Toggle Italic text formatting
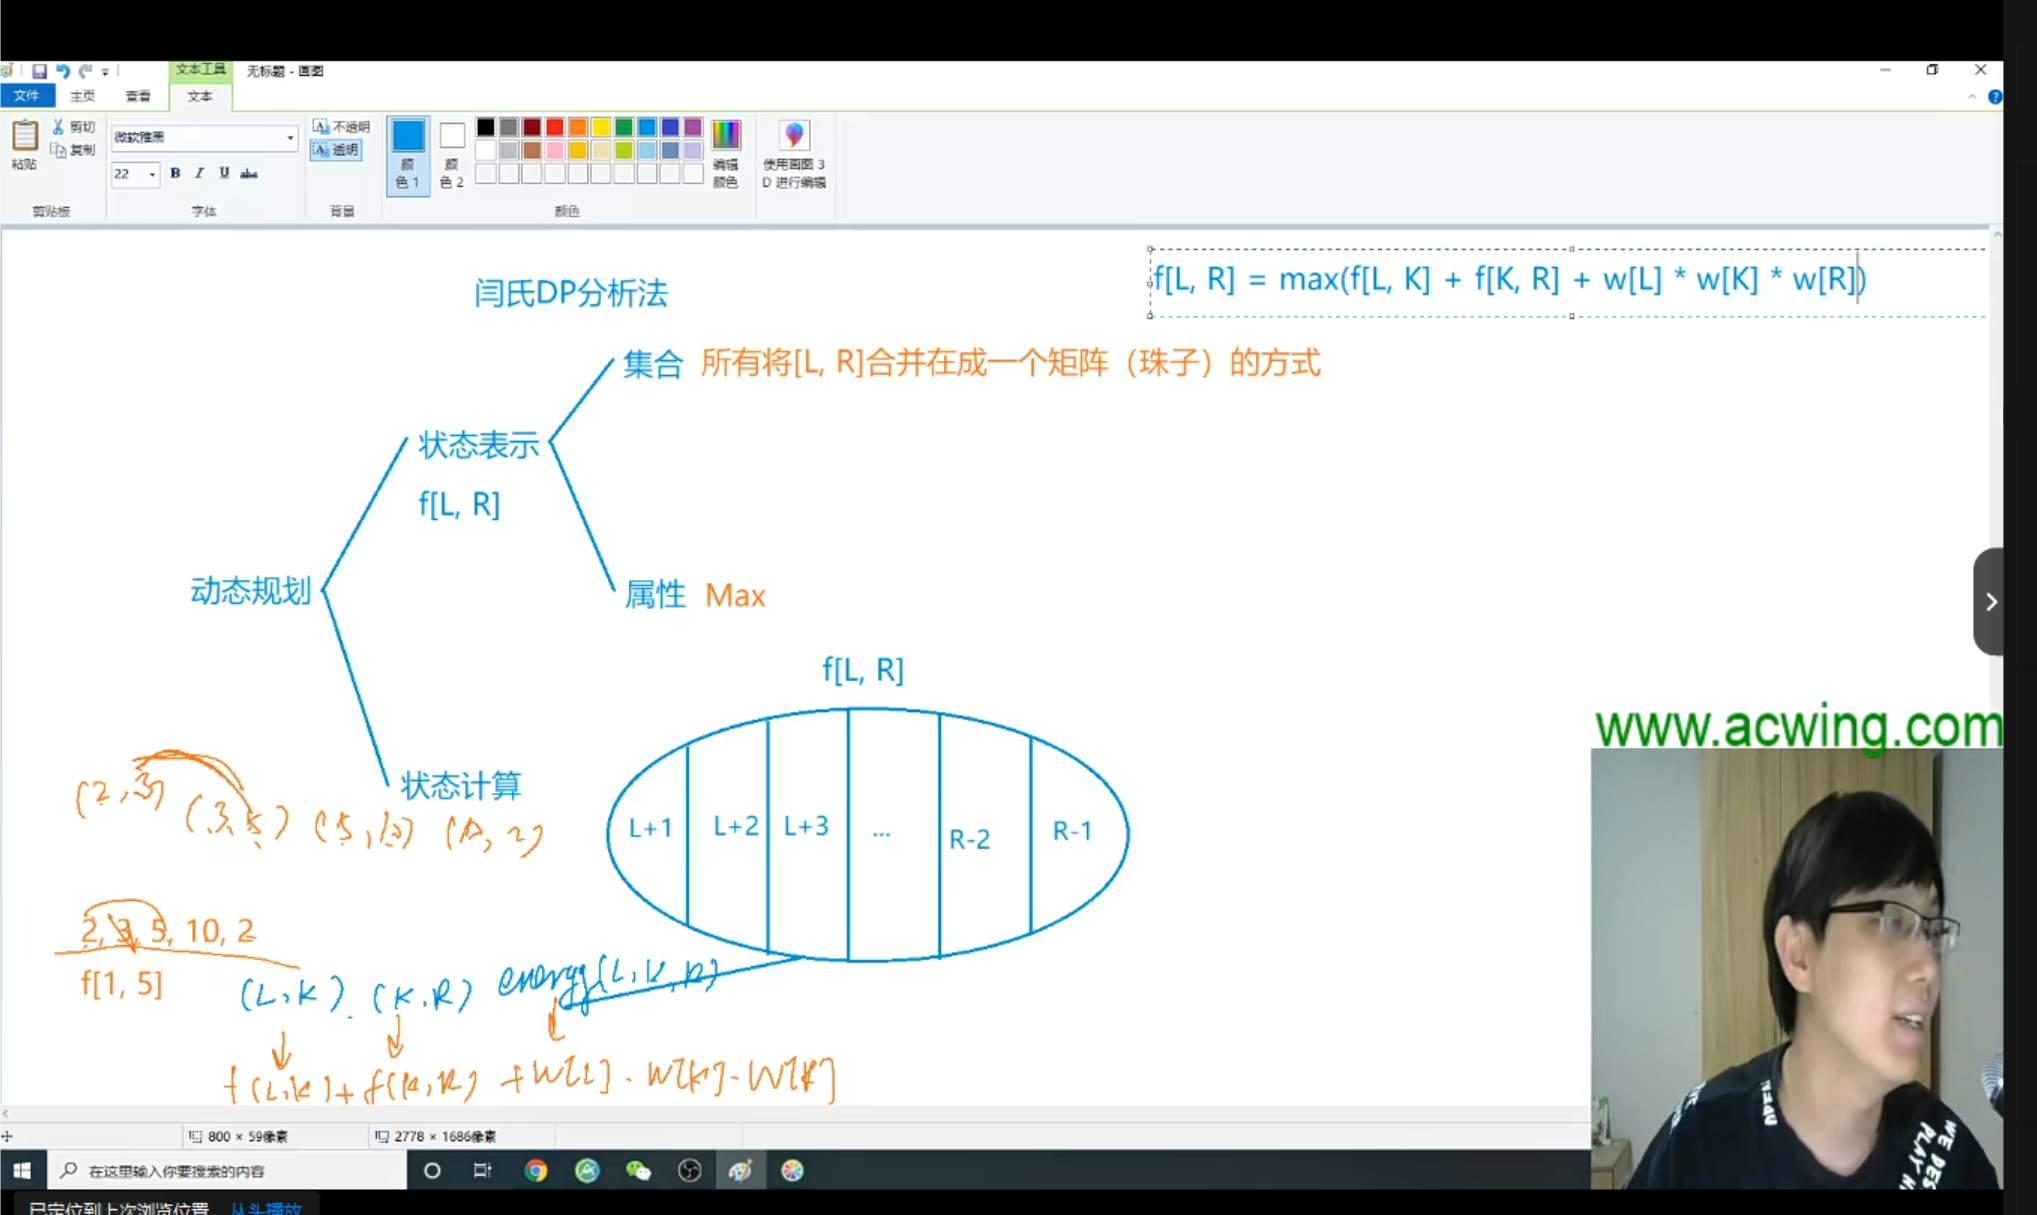 [x=200, y=173]
